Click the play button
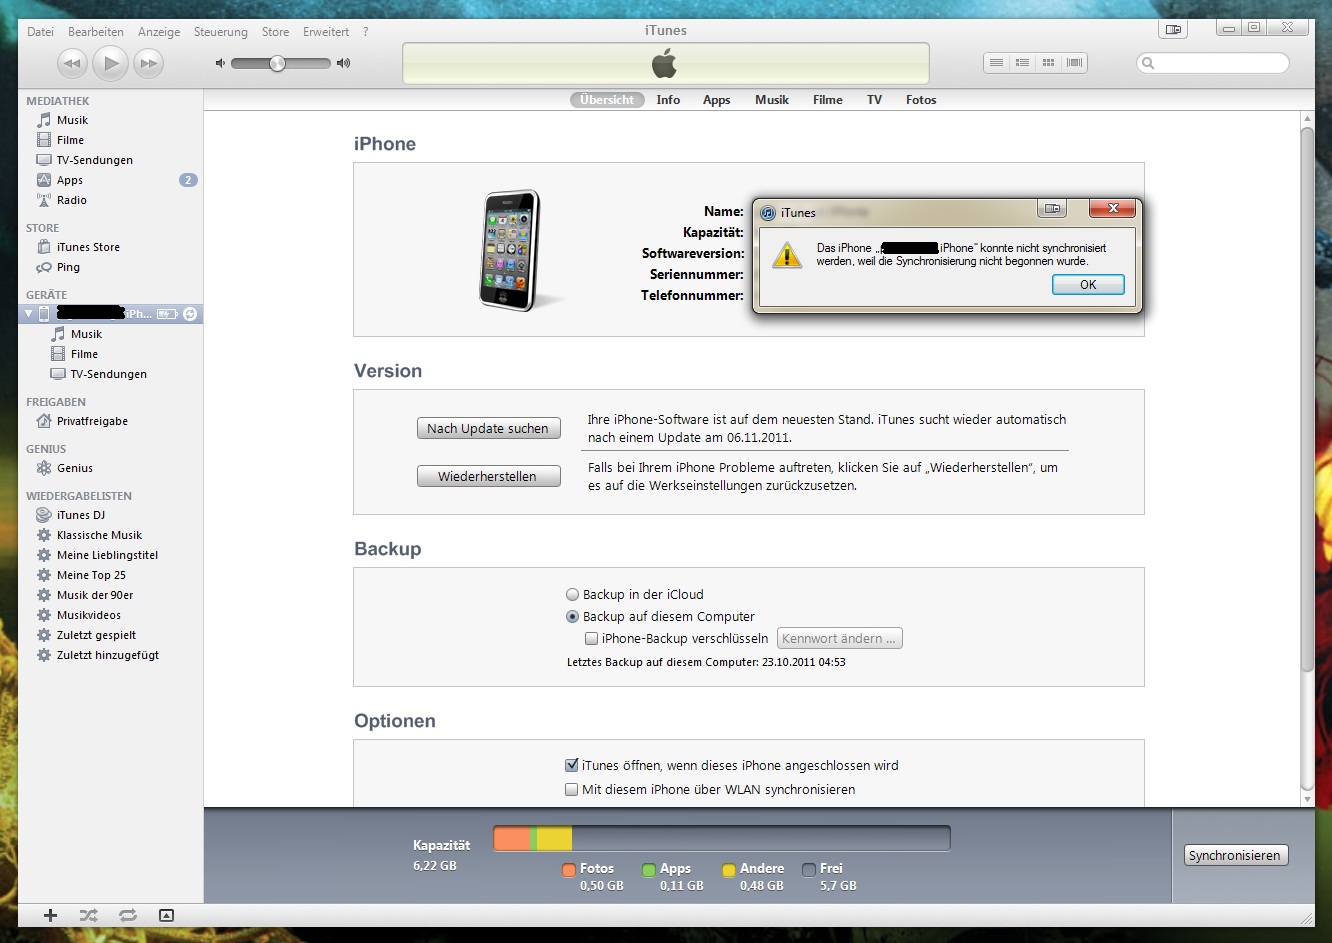The image size is (1332, 943). (x=110, y=64)
